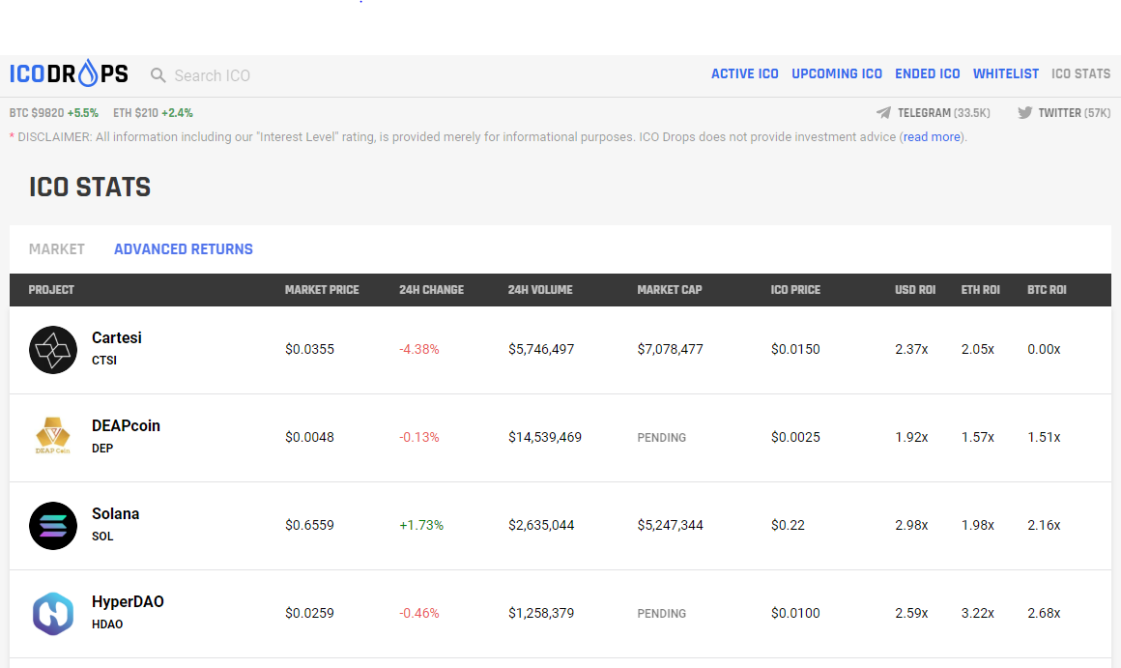Open Solana via its circular logo
Image resolution: width=1121 pixels, height=668 pixels.
[x=53, y=524]
